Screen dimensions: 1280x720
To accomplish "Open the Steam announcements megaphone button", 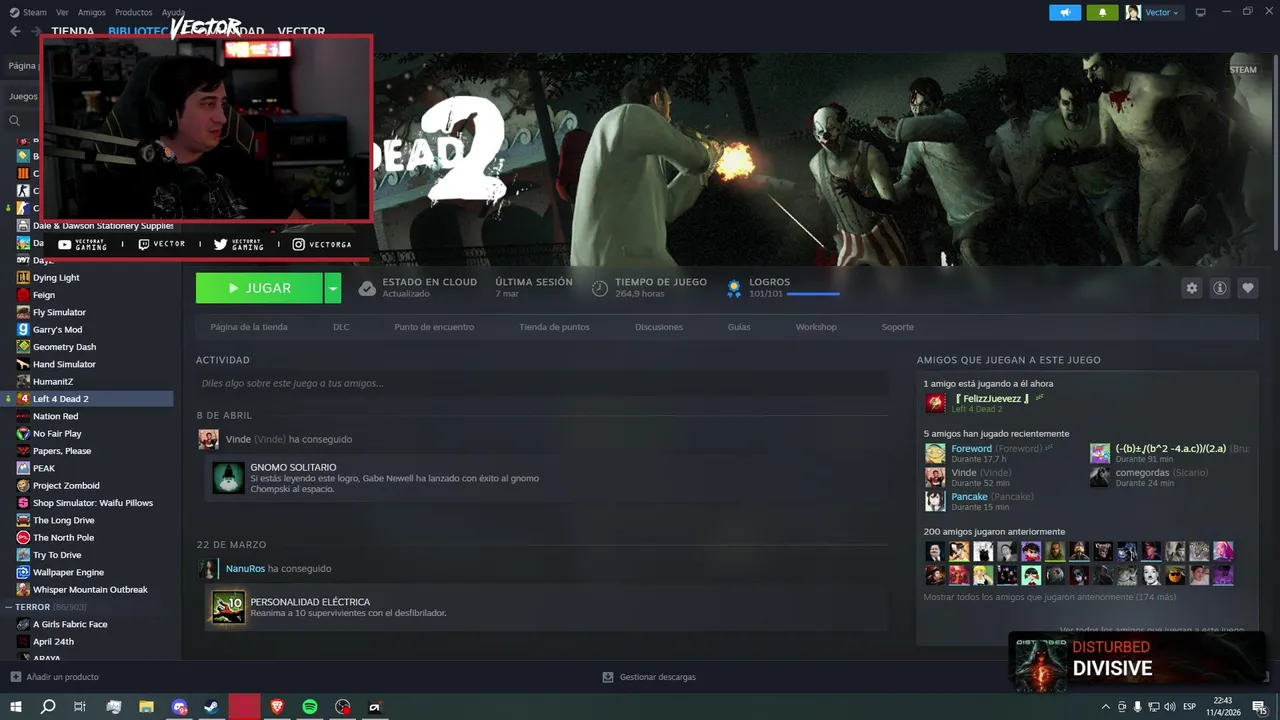I will pyautogui.click(x=1065, y=12).
